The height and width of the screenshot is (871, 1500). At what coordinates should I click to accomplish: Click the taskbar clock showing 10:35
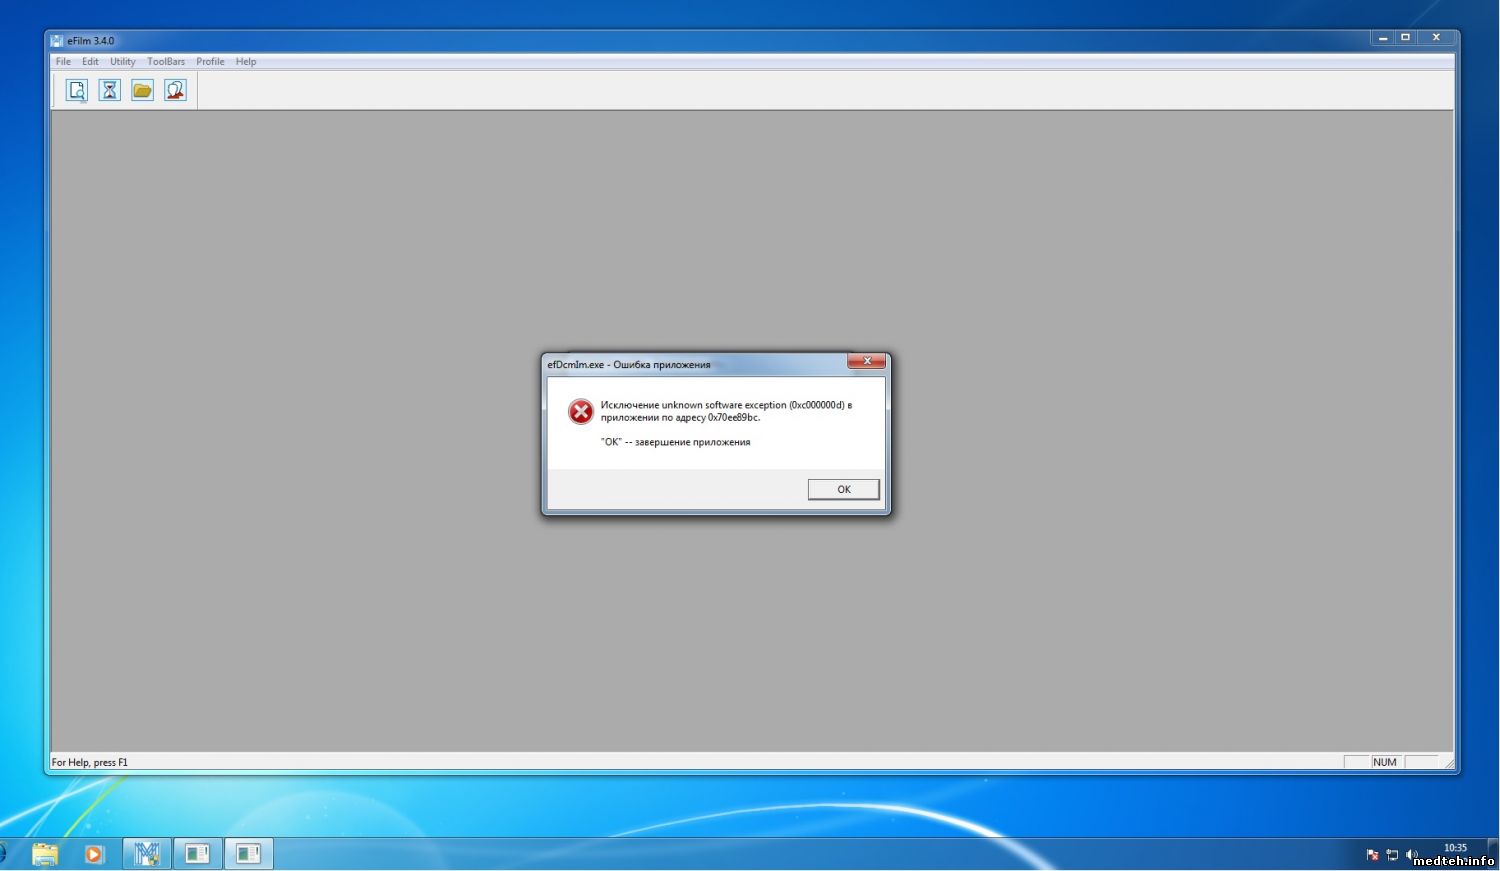pyautogui.click(x=1455, y=848)
